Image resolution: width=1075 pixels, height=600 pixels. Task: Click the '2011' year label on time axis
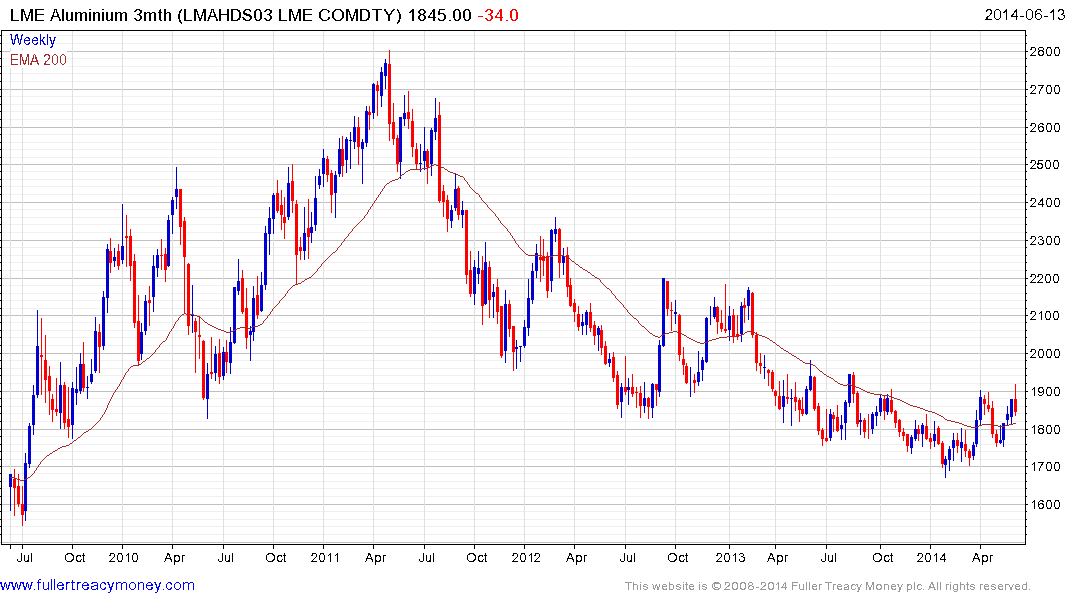(x=325, y=557)
